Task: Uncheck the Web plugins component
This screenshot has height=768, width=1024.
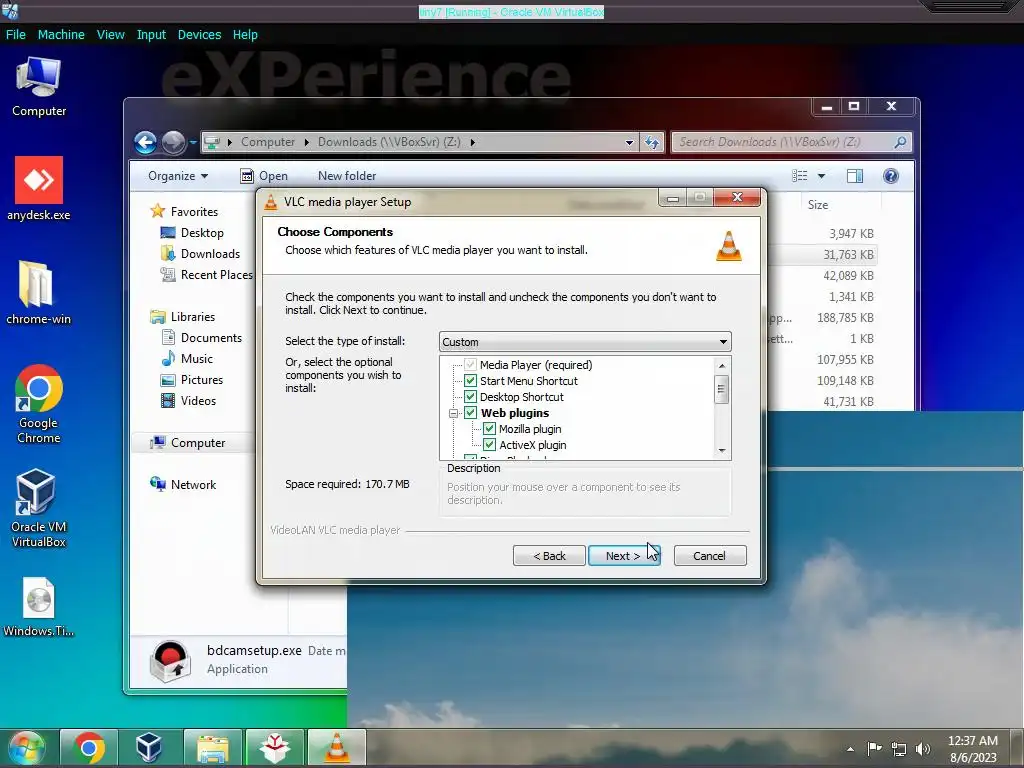Action: click(470, 413)
